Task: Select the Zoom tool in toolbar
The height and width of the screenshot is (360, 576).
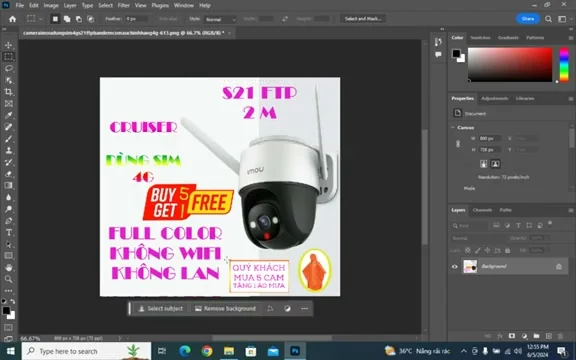Action: click(x=8, y=279)
